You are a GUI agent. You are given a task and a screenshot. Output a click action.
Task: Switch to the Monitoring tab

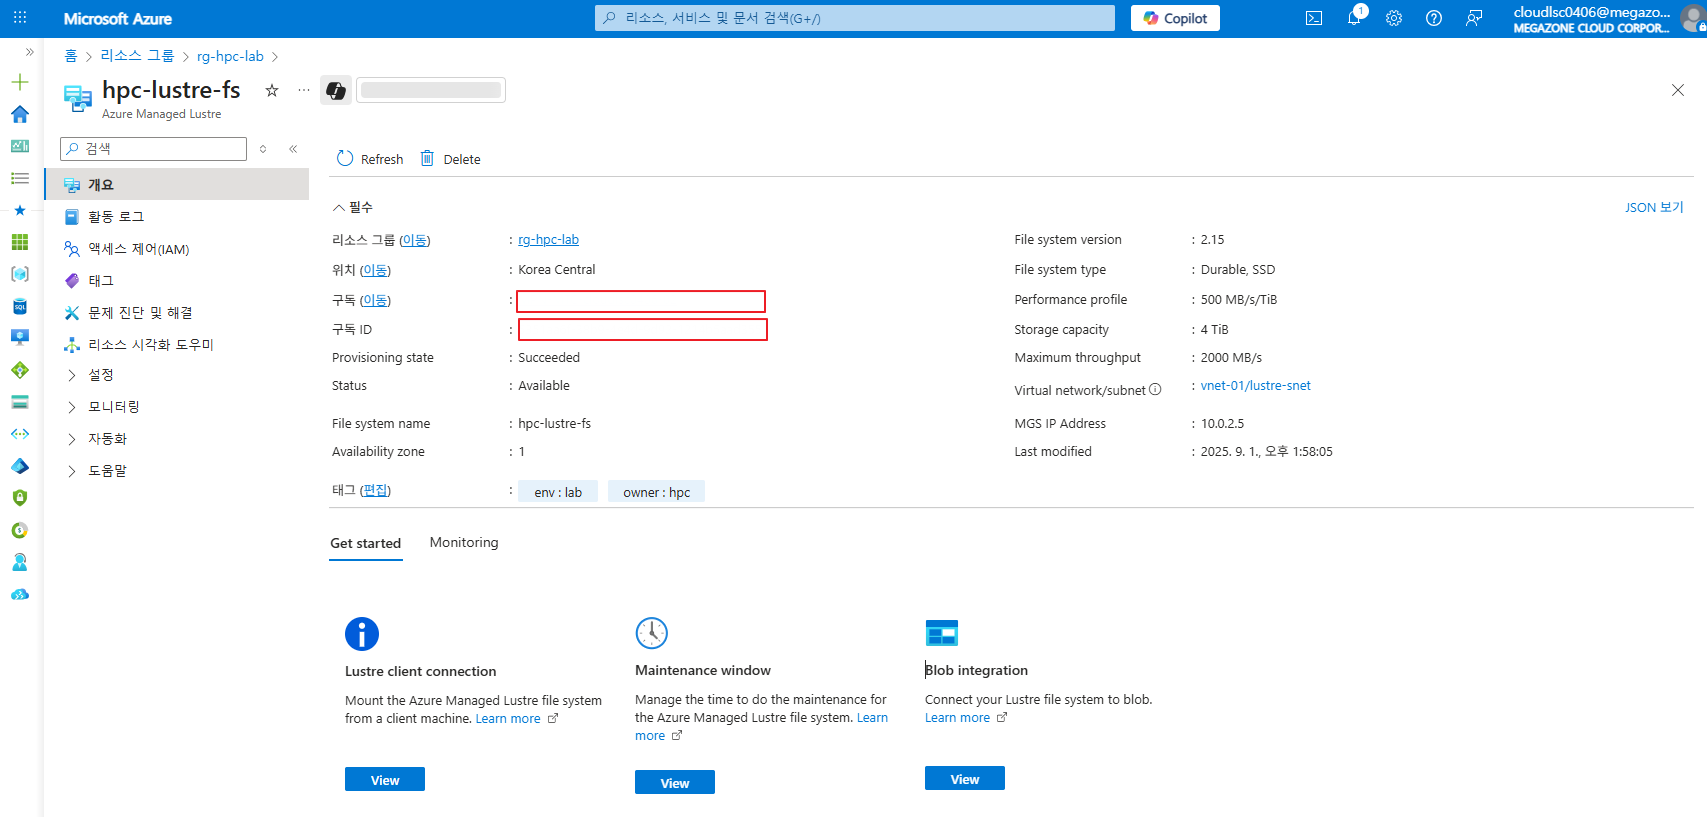[x=464, y=542]
